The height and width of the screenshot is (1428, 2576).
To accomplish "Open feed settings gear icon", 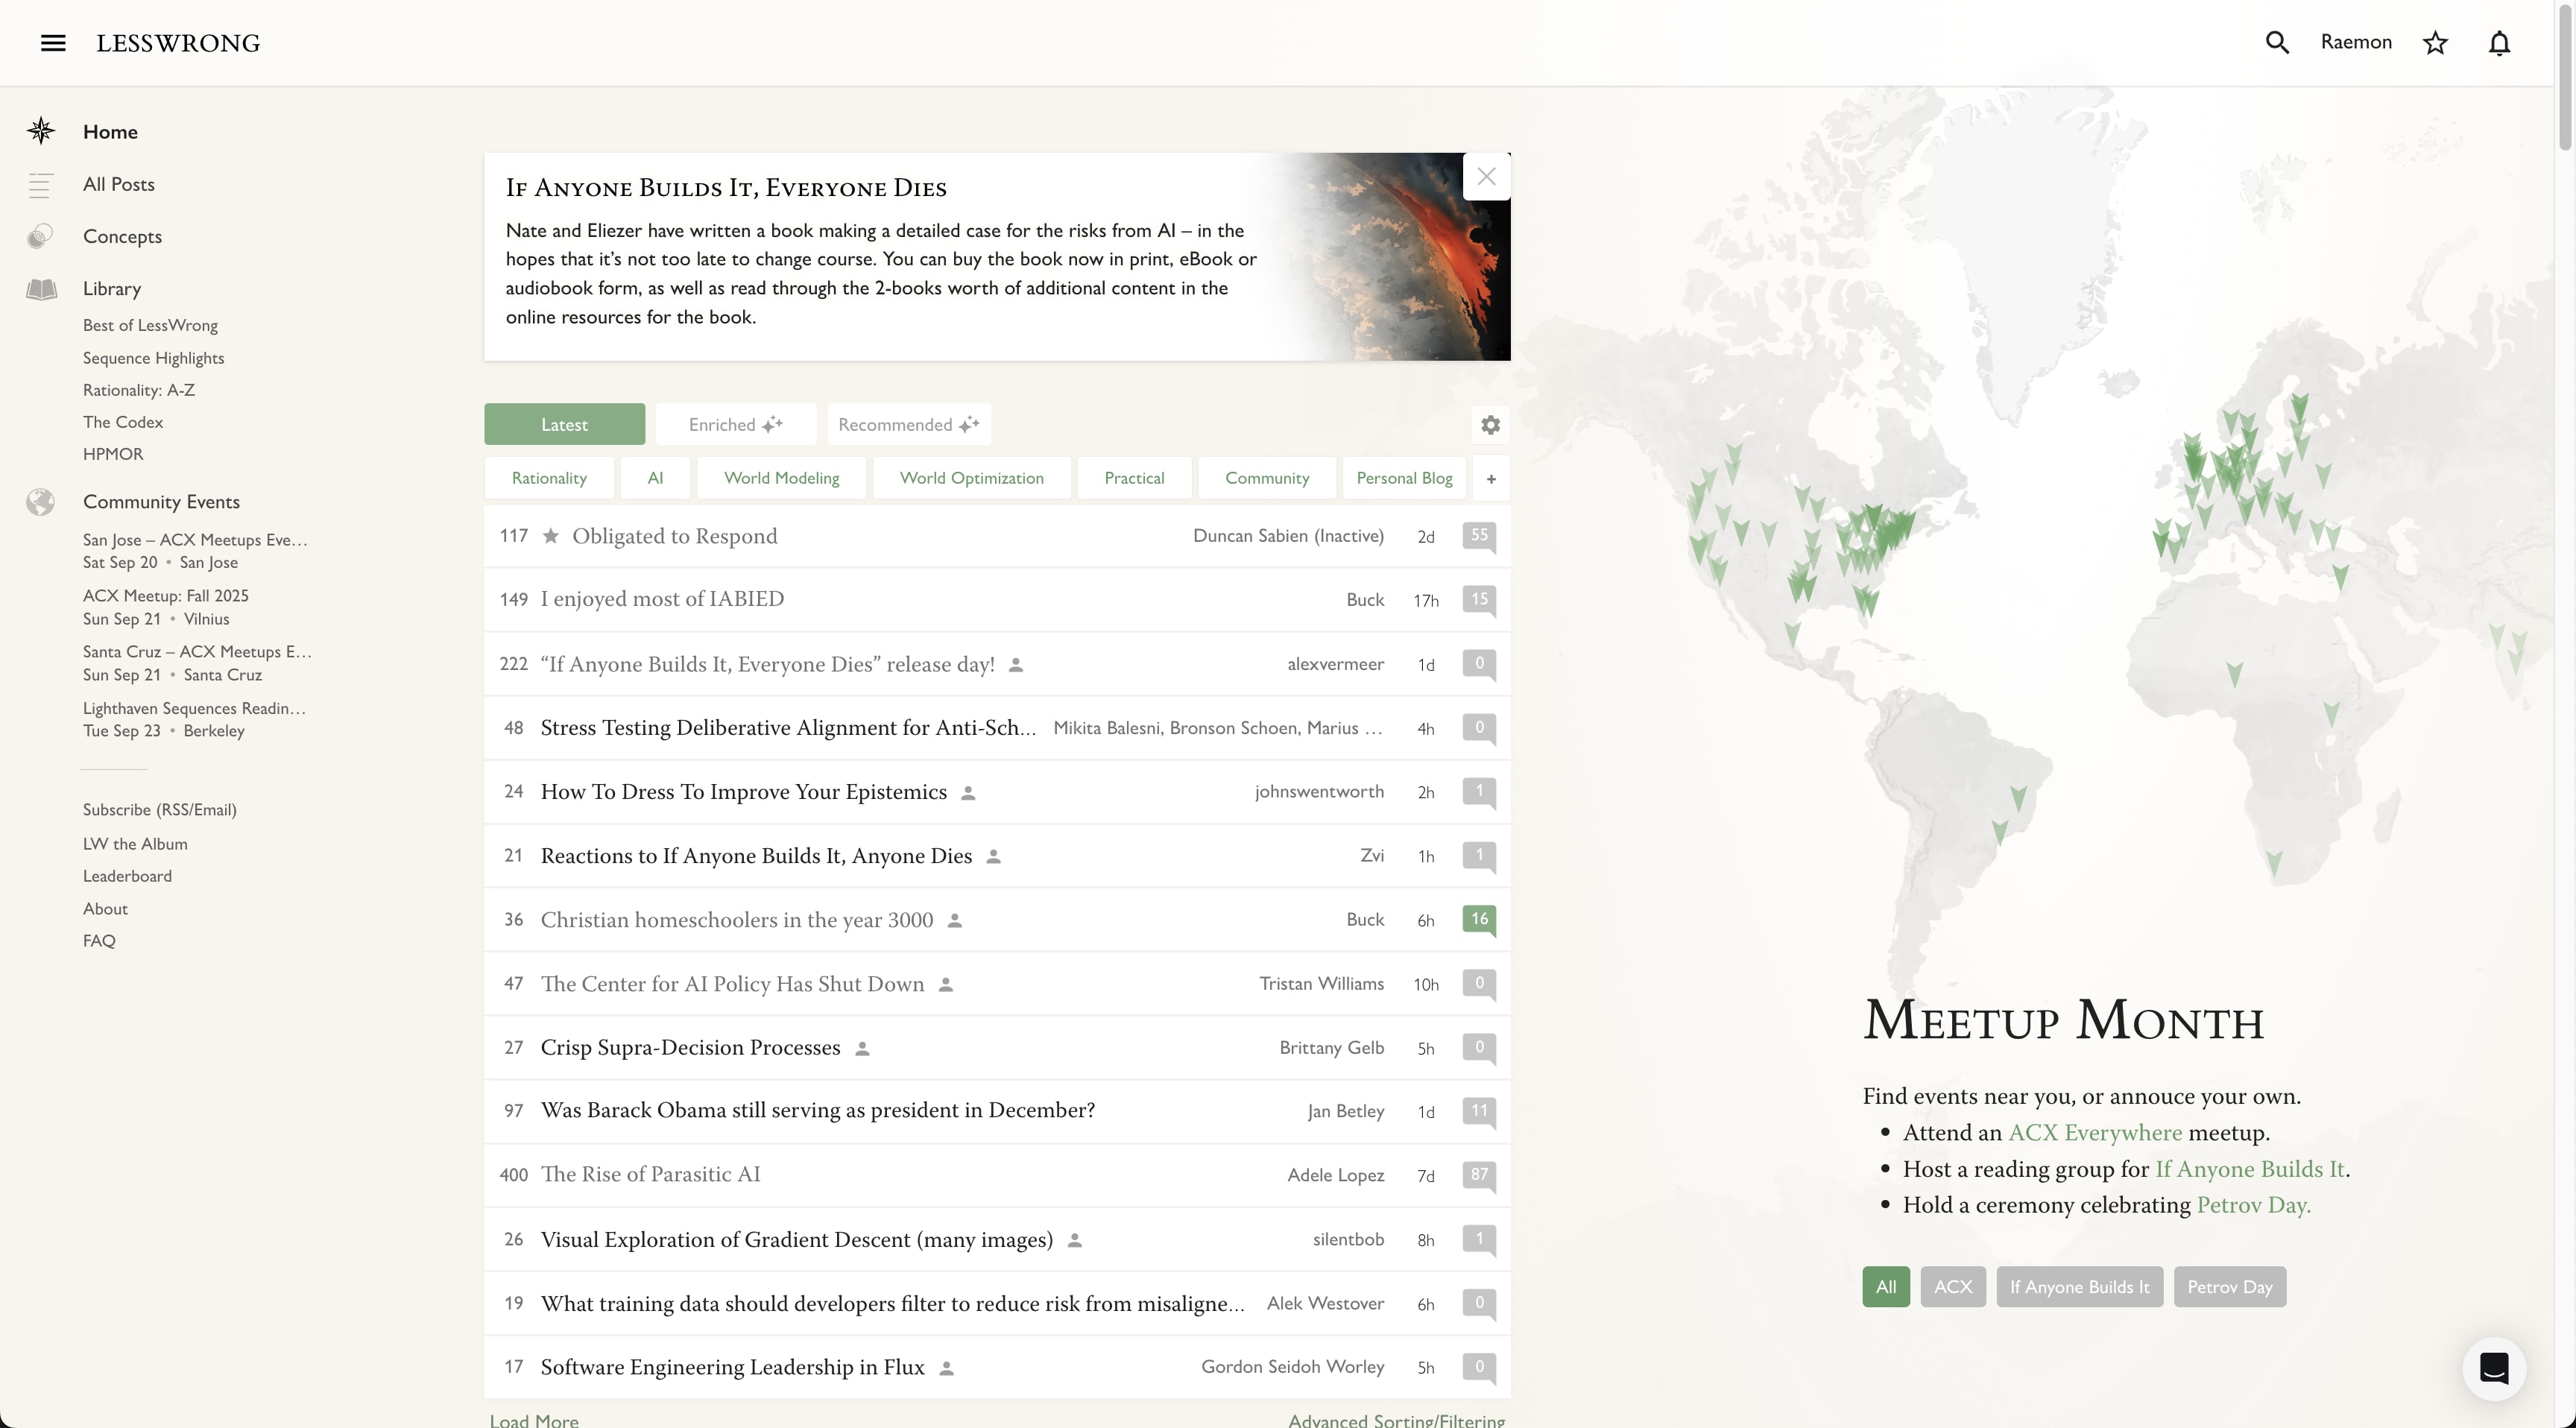I will click(1490, 425).
